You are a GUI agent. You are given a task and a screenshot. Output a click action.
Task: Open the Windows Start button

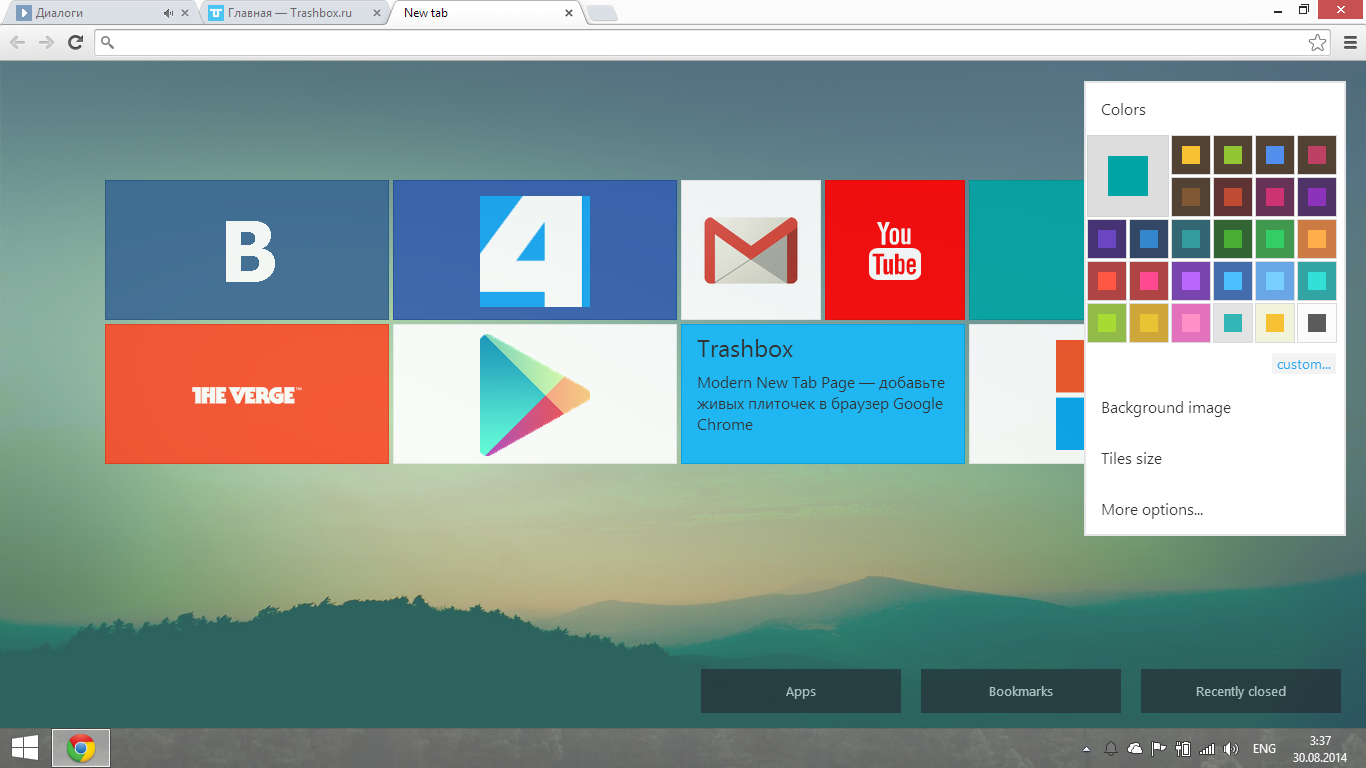25,748
